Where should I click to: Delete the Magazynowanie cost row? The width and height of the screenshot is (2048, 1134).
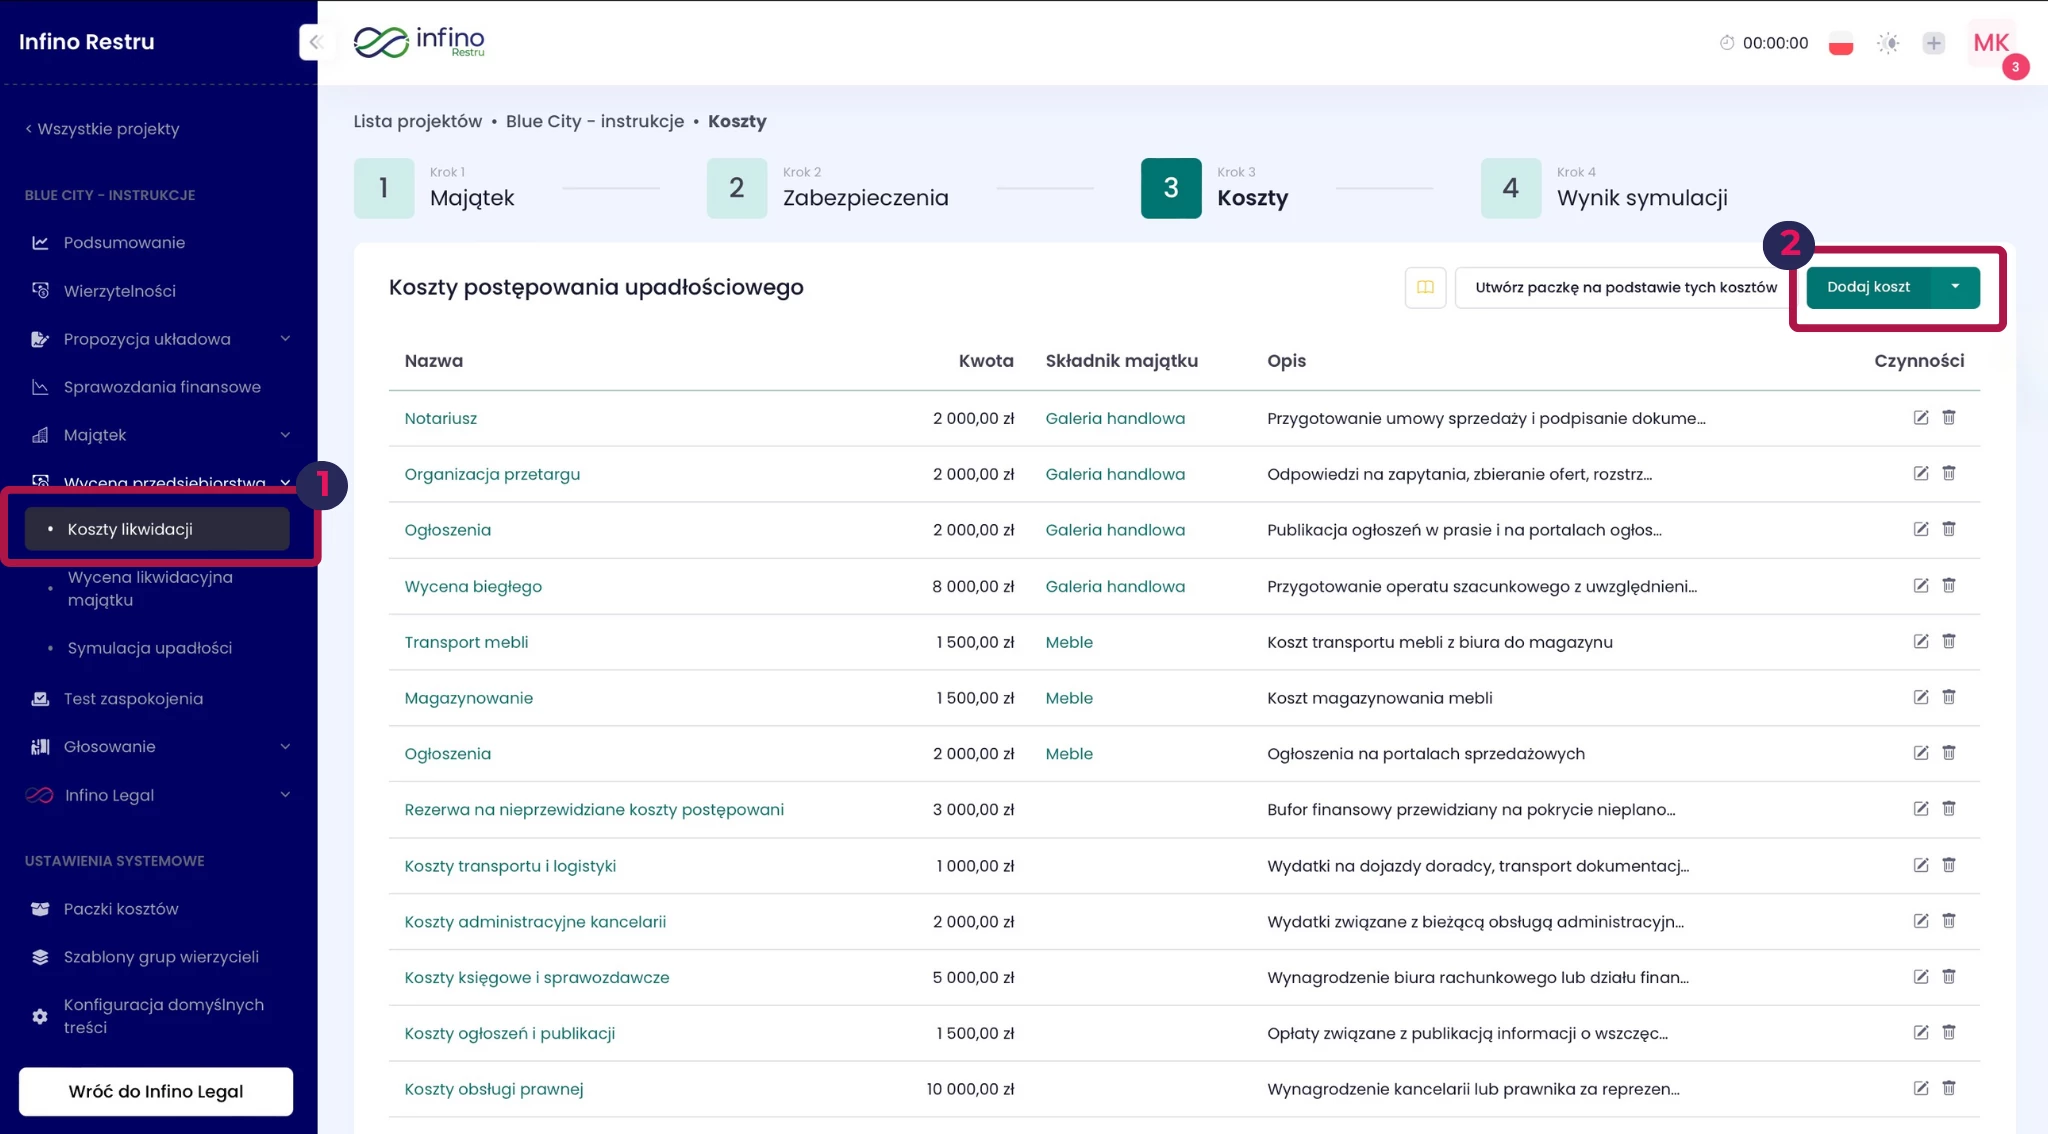coord(1948,698)
